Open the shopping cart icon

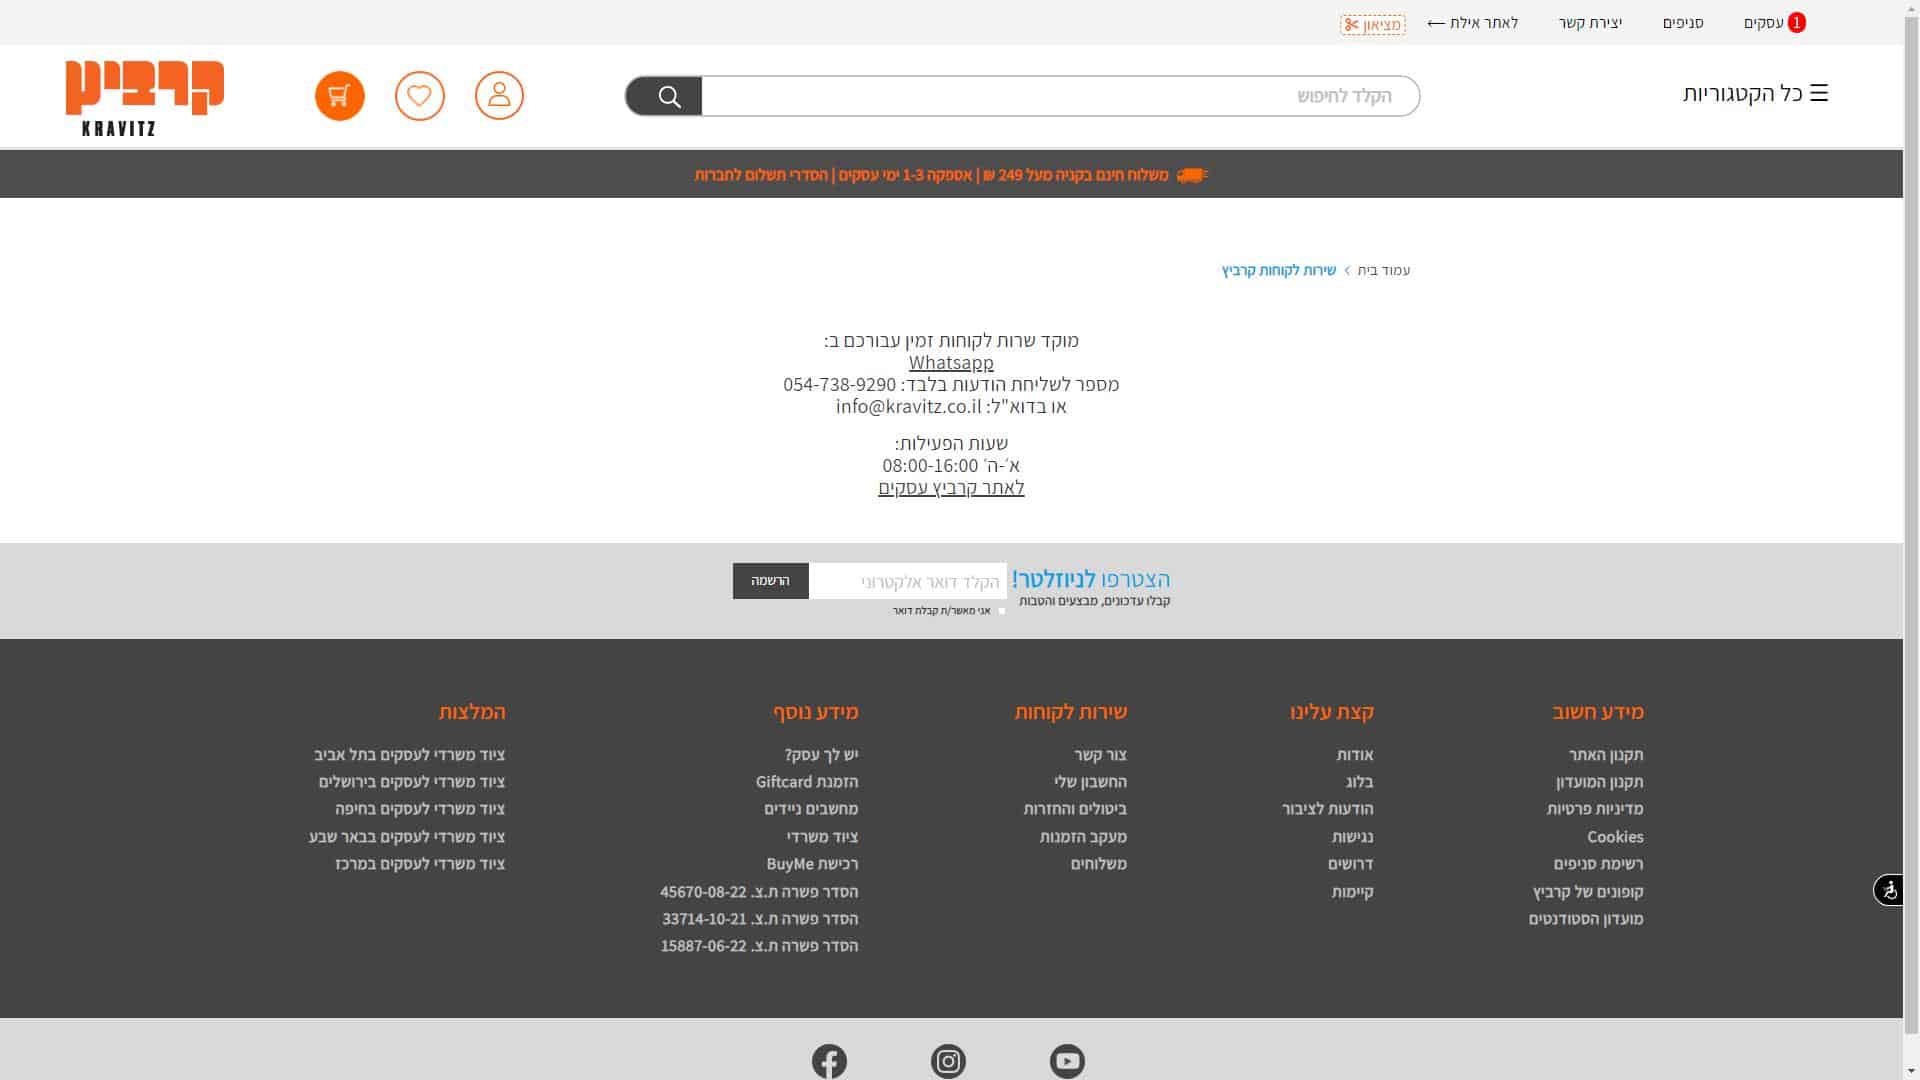click(339, 96)
